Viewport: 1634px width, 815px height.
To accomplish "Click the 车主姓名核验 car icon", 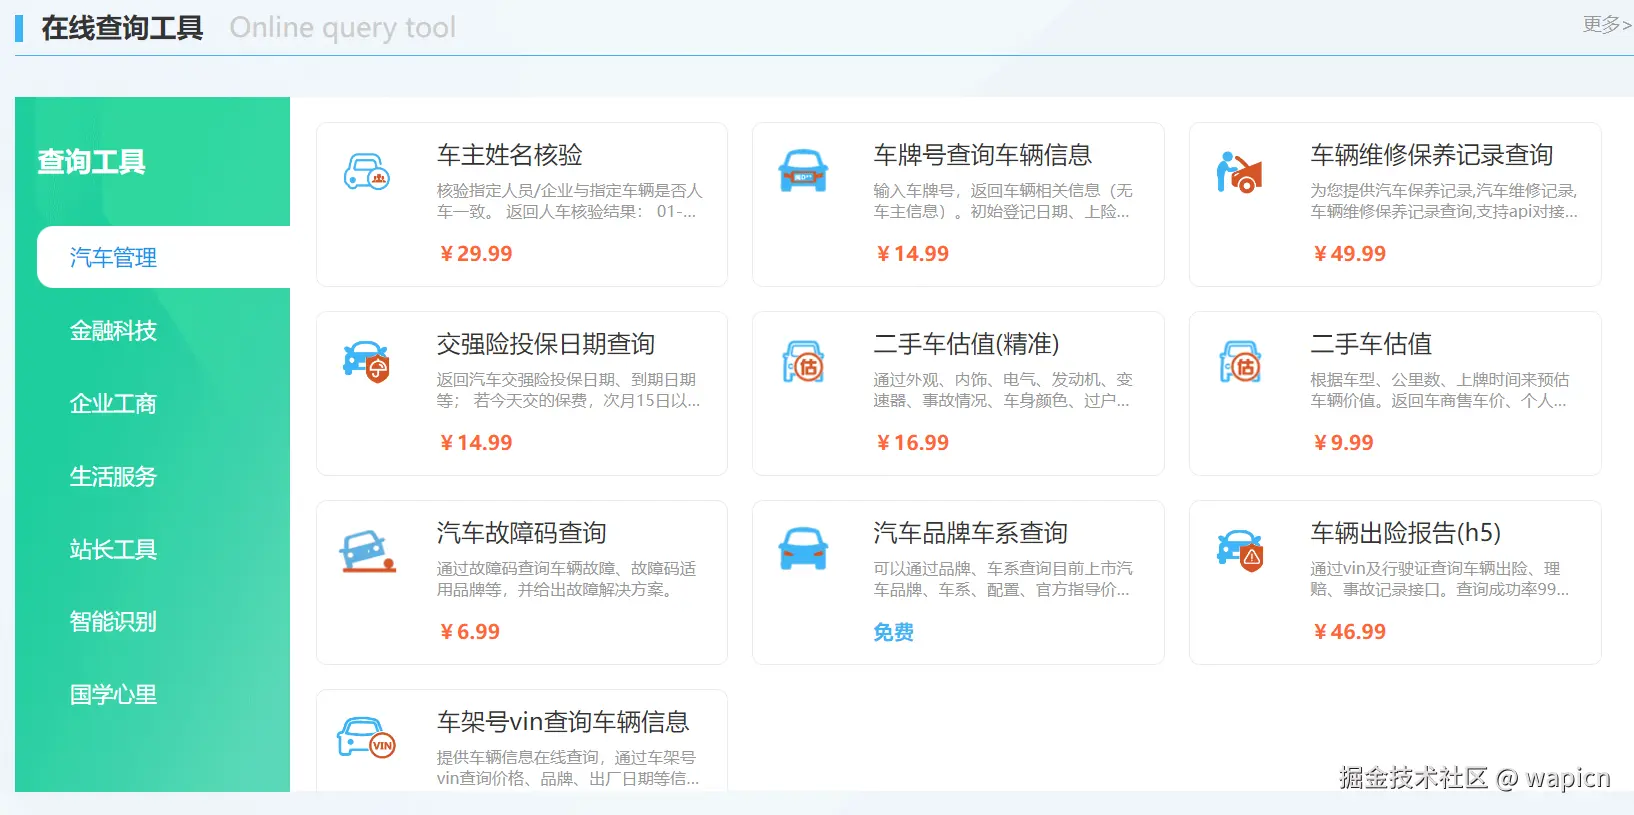I will point(367,172).
